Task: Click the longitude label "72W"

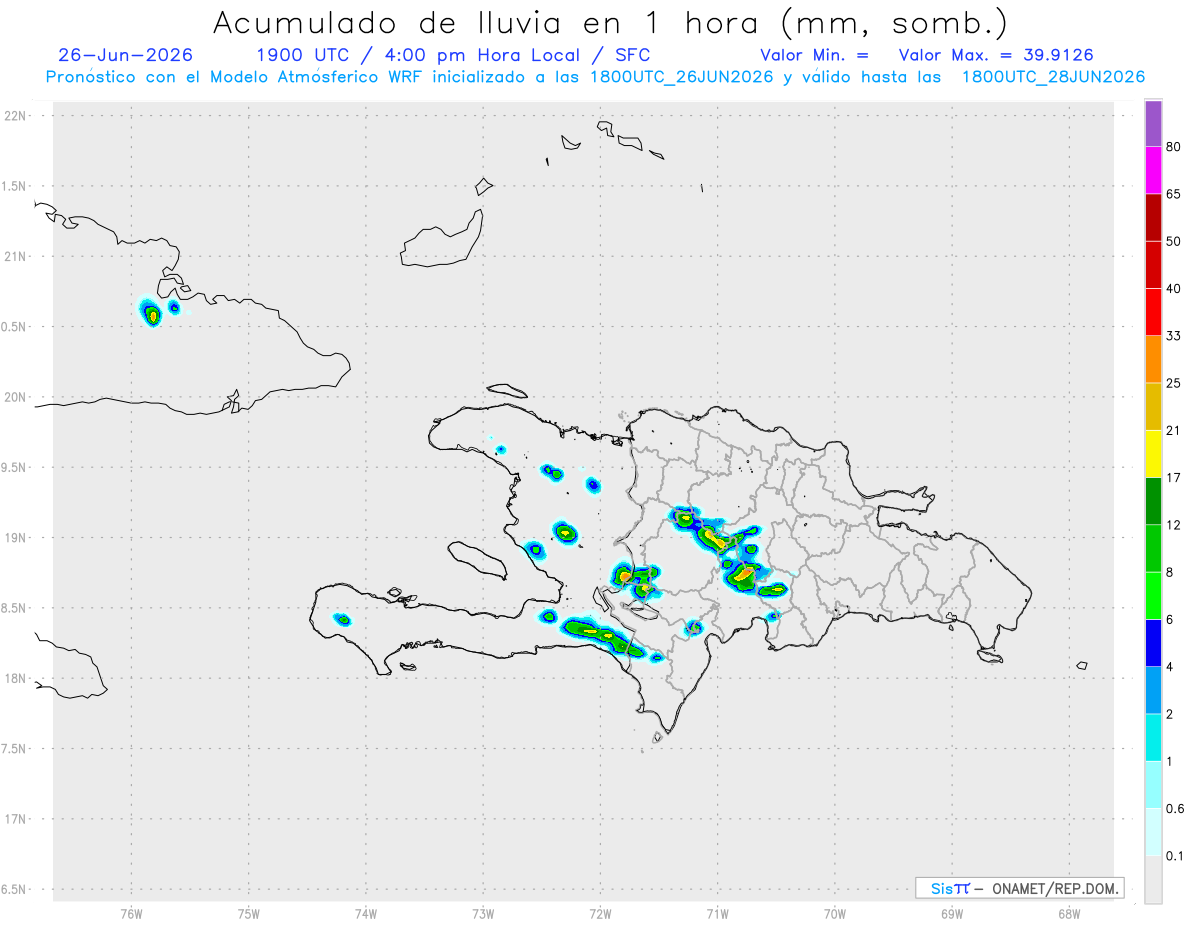Action: click(x=600, y=913)
